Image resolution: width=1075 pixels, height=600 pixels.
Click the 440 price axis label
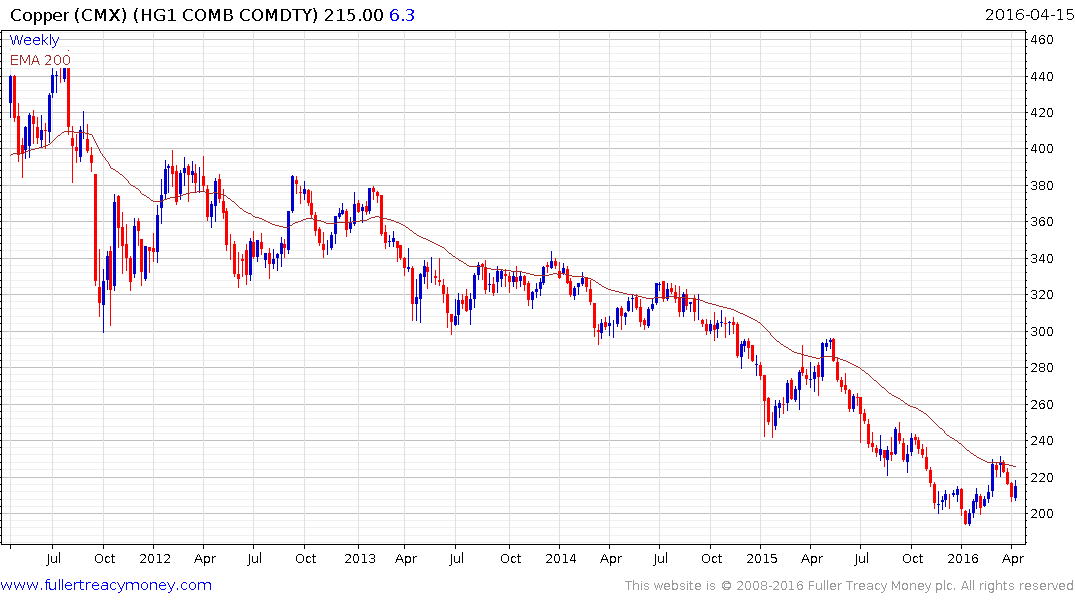(x=1042, y=76)
